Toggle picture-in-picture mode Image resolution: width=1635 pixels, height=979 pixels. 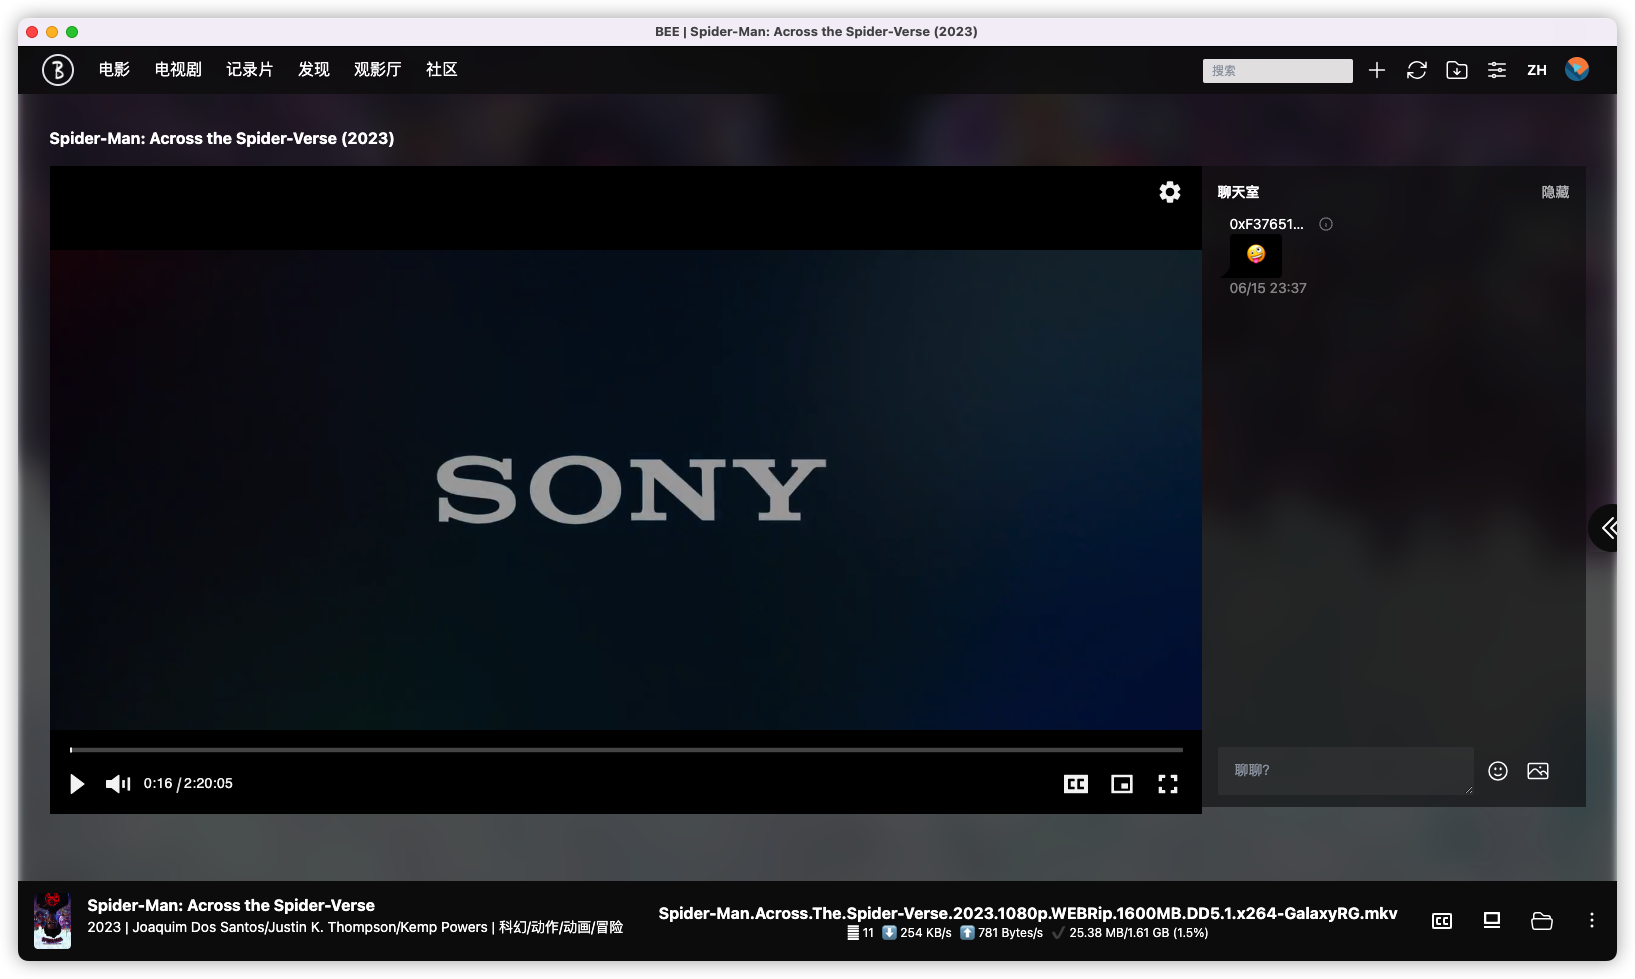point(1121,784)
